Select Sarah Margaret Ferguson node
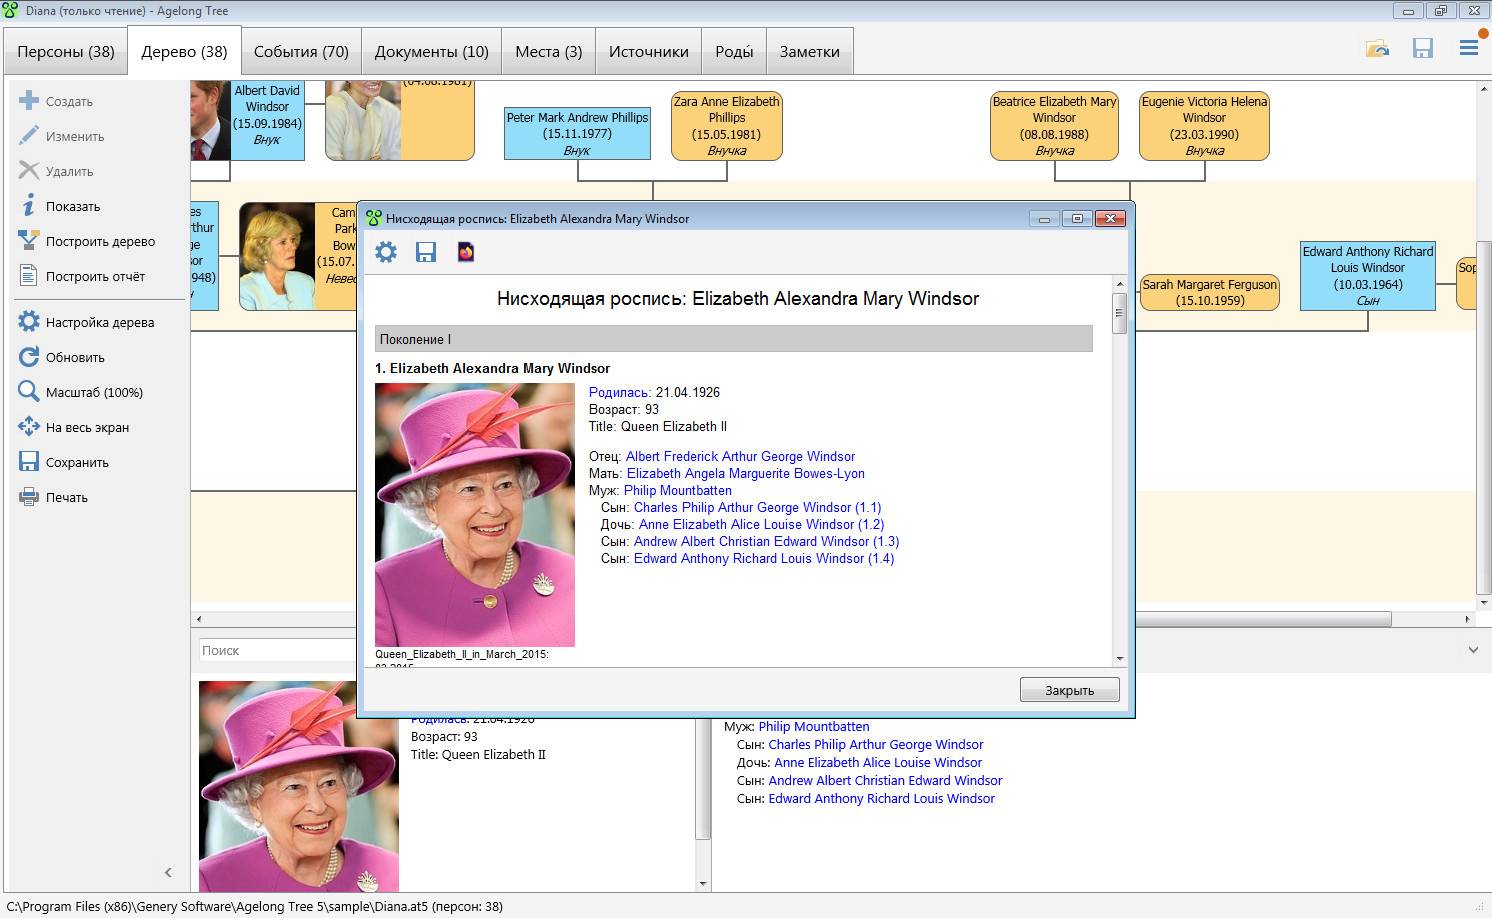 coord(1210,292)
